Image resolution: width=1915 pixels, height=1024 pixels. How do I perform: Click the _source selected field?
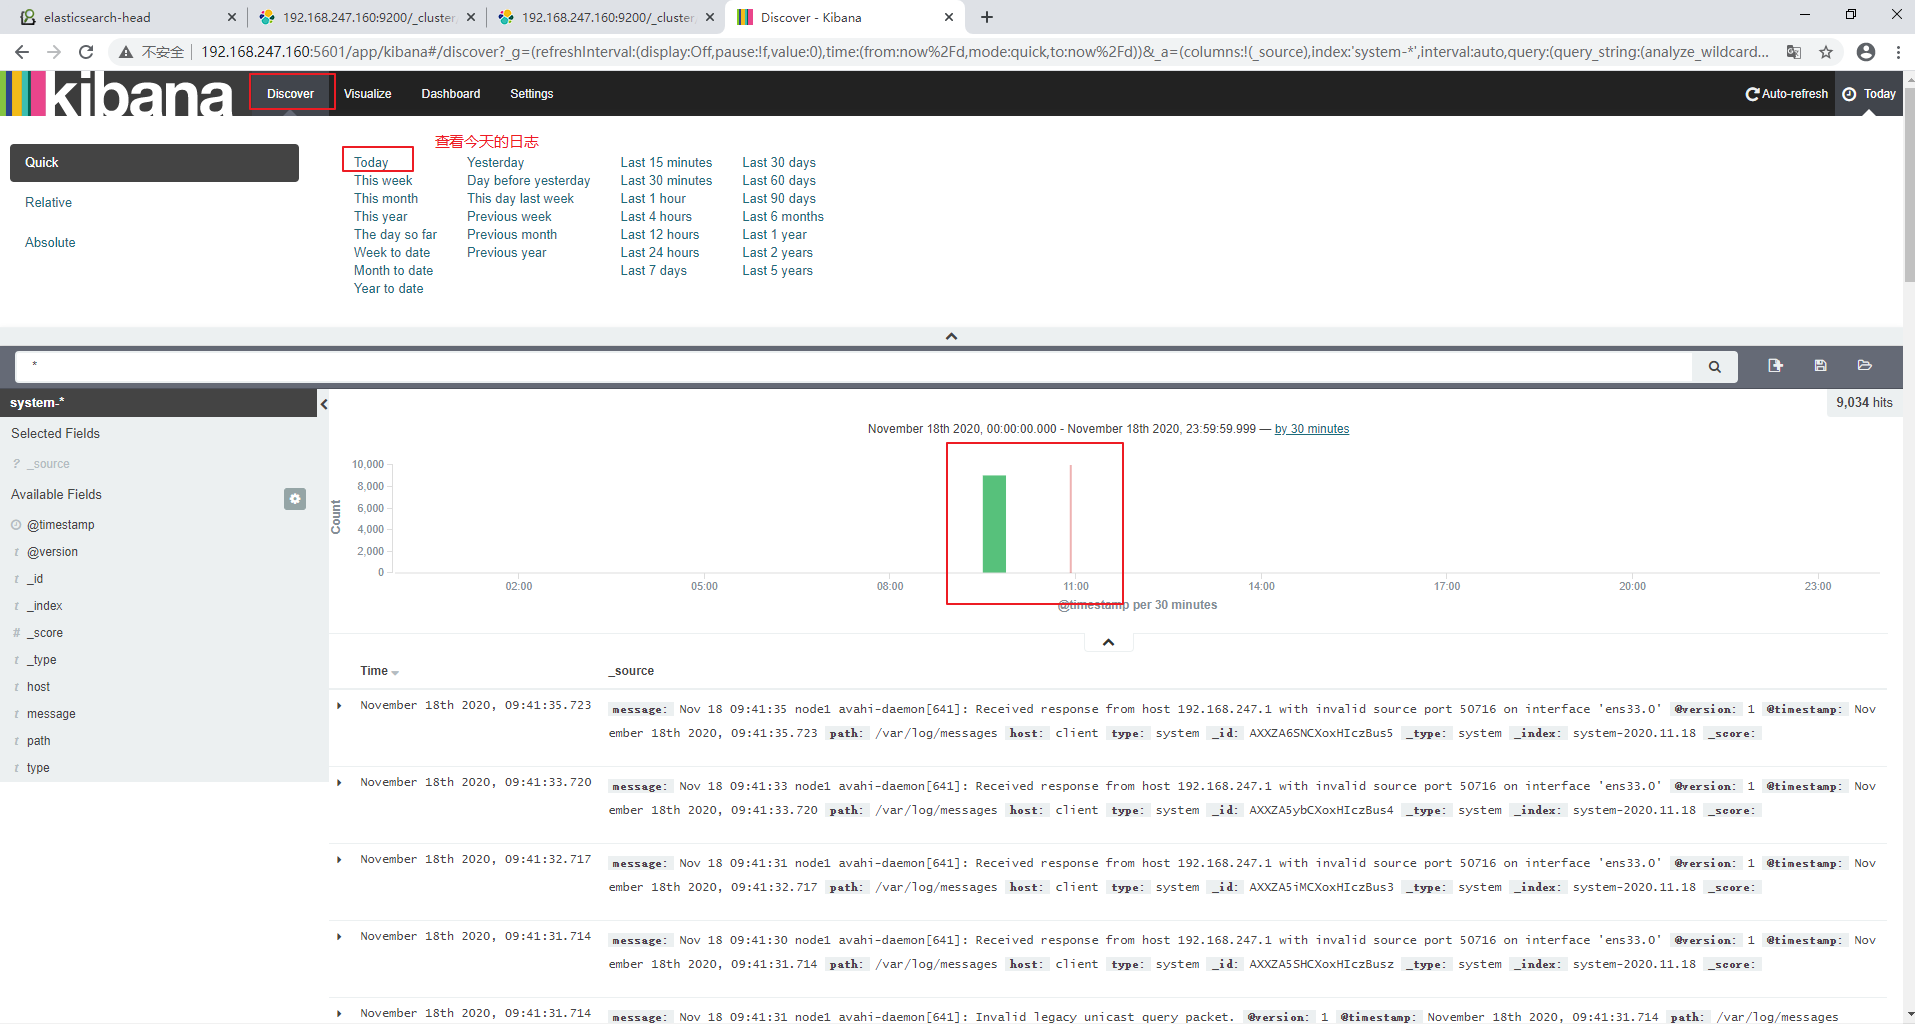coord(48,464)
